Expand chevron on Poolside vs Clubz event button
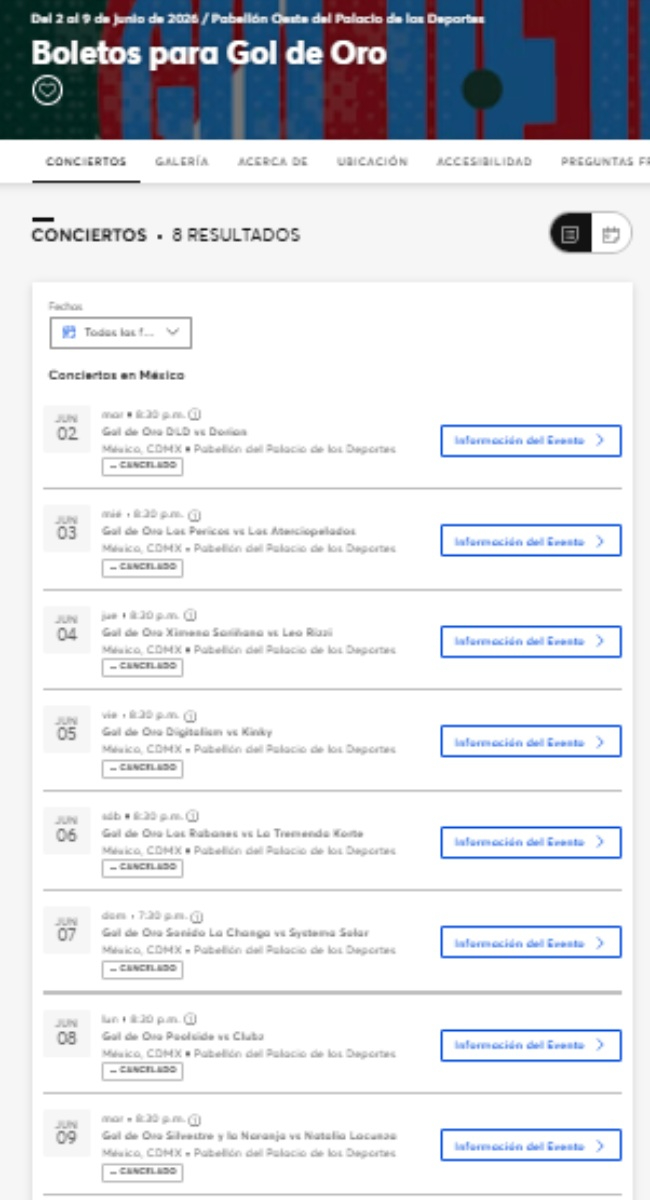This screenshot has height=1200, width=650. coord(600,1045)
